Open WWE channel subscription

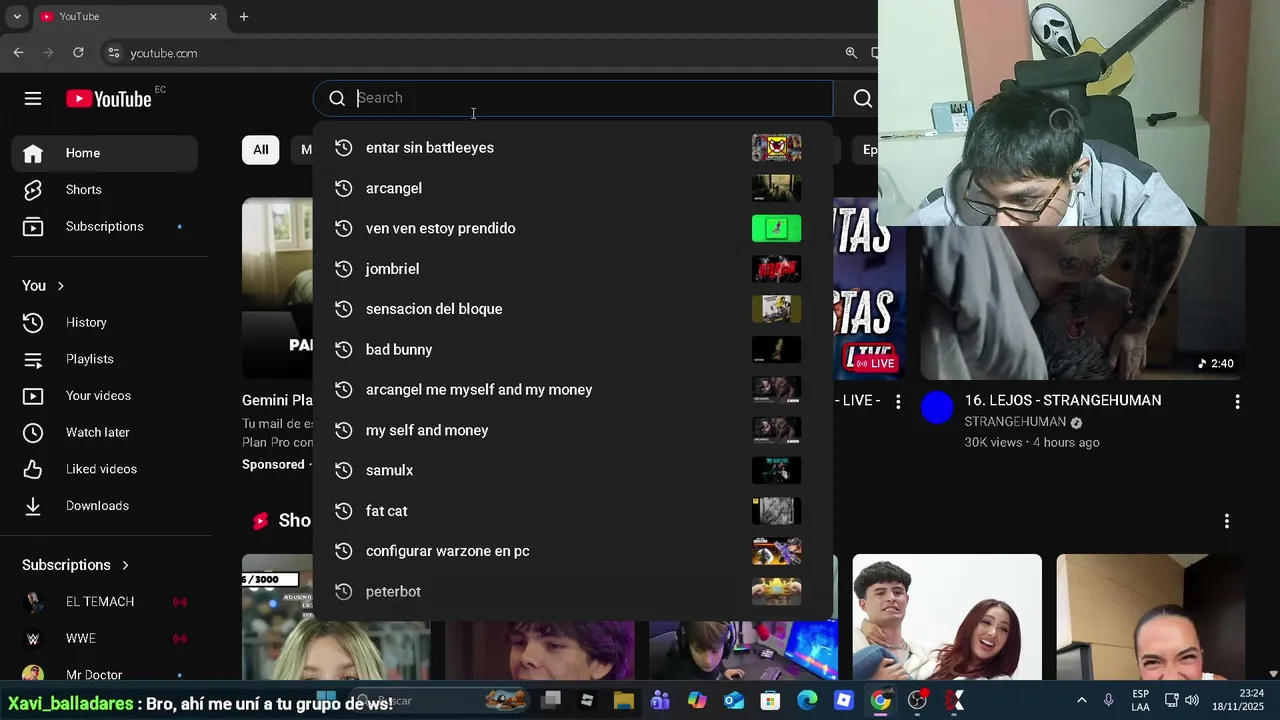105,638
